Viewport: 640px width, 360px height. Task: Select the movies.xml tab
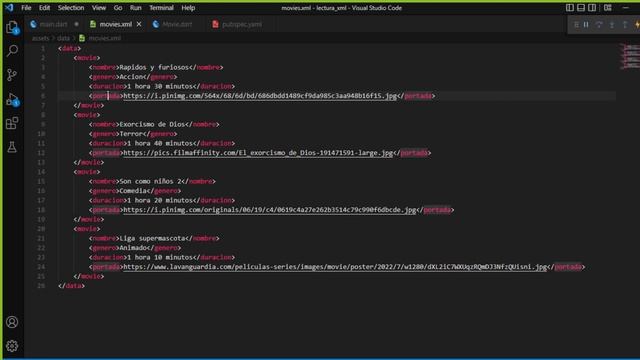[x=116, y=24]
